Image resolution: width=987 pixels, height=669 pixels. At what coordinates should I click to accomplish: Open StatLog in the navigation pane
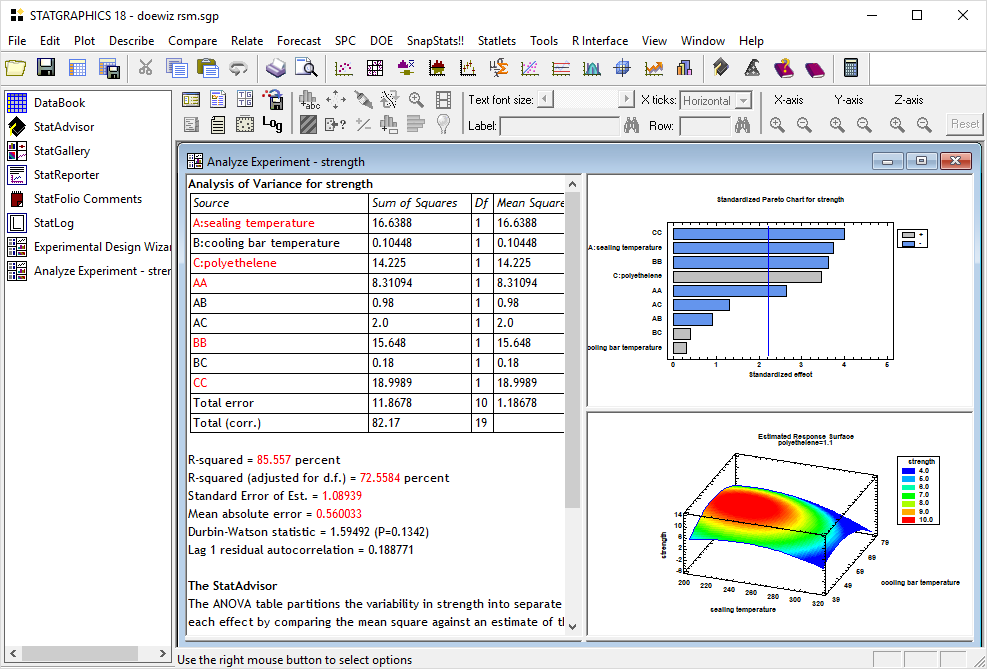[x=54, y=222]
